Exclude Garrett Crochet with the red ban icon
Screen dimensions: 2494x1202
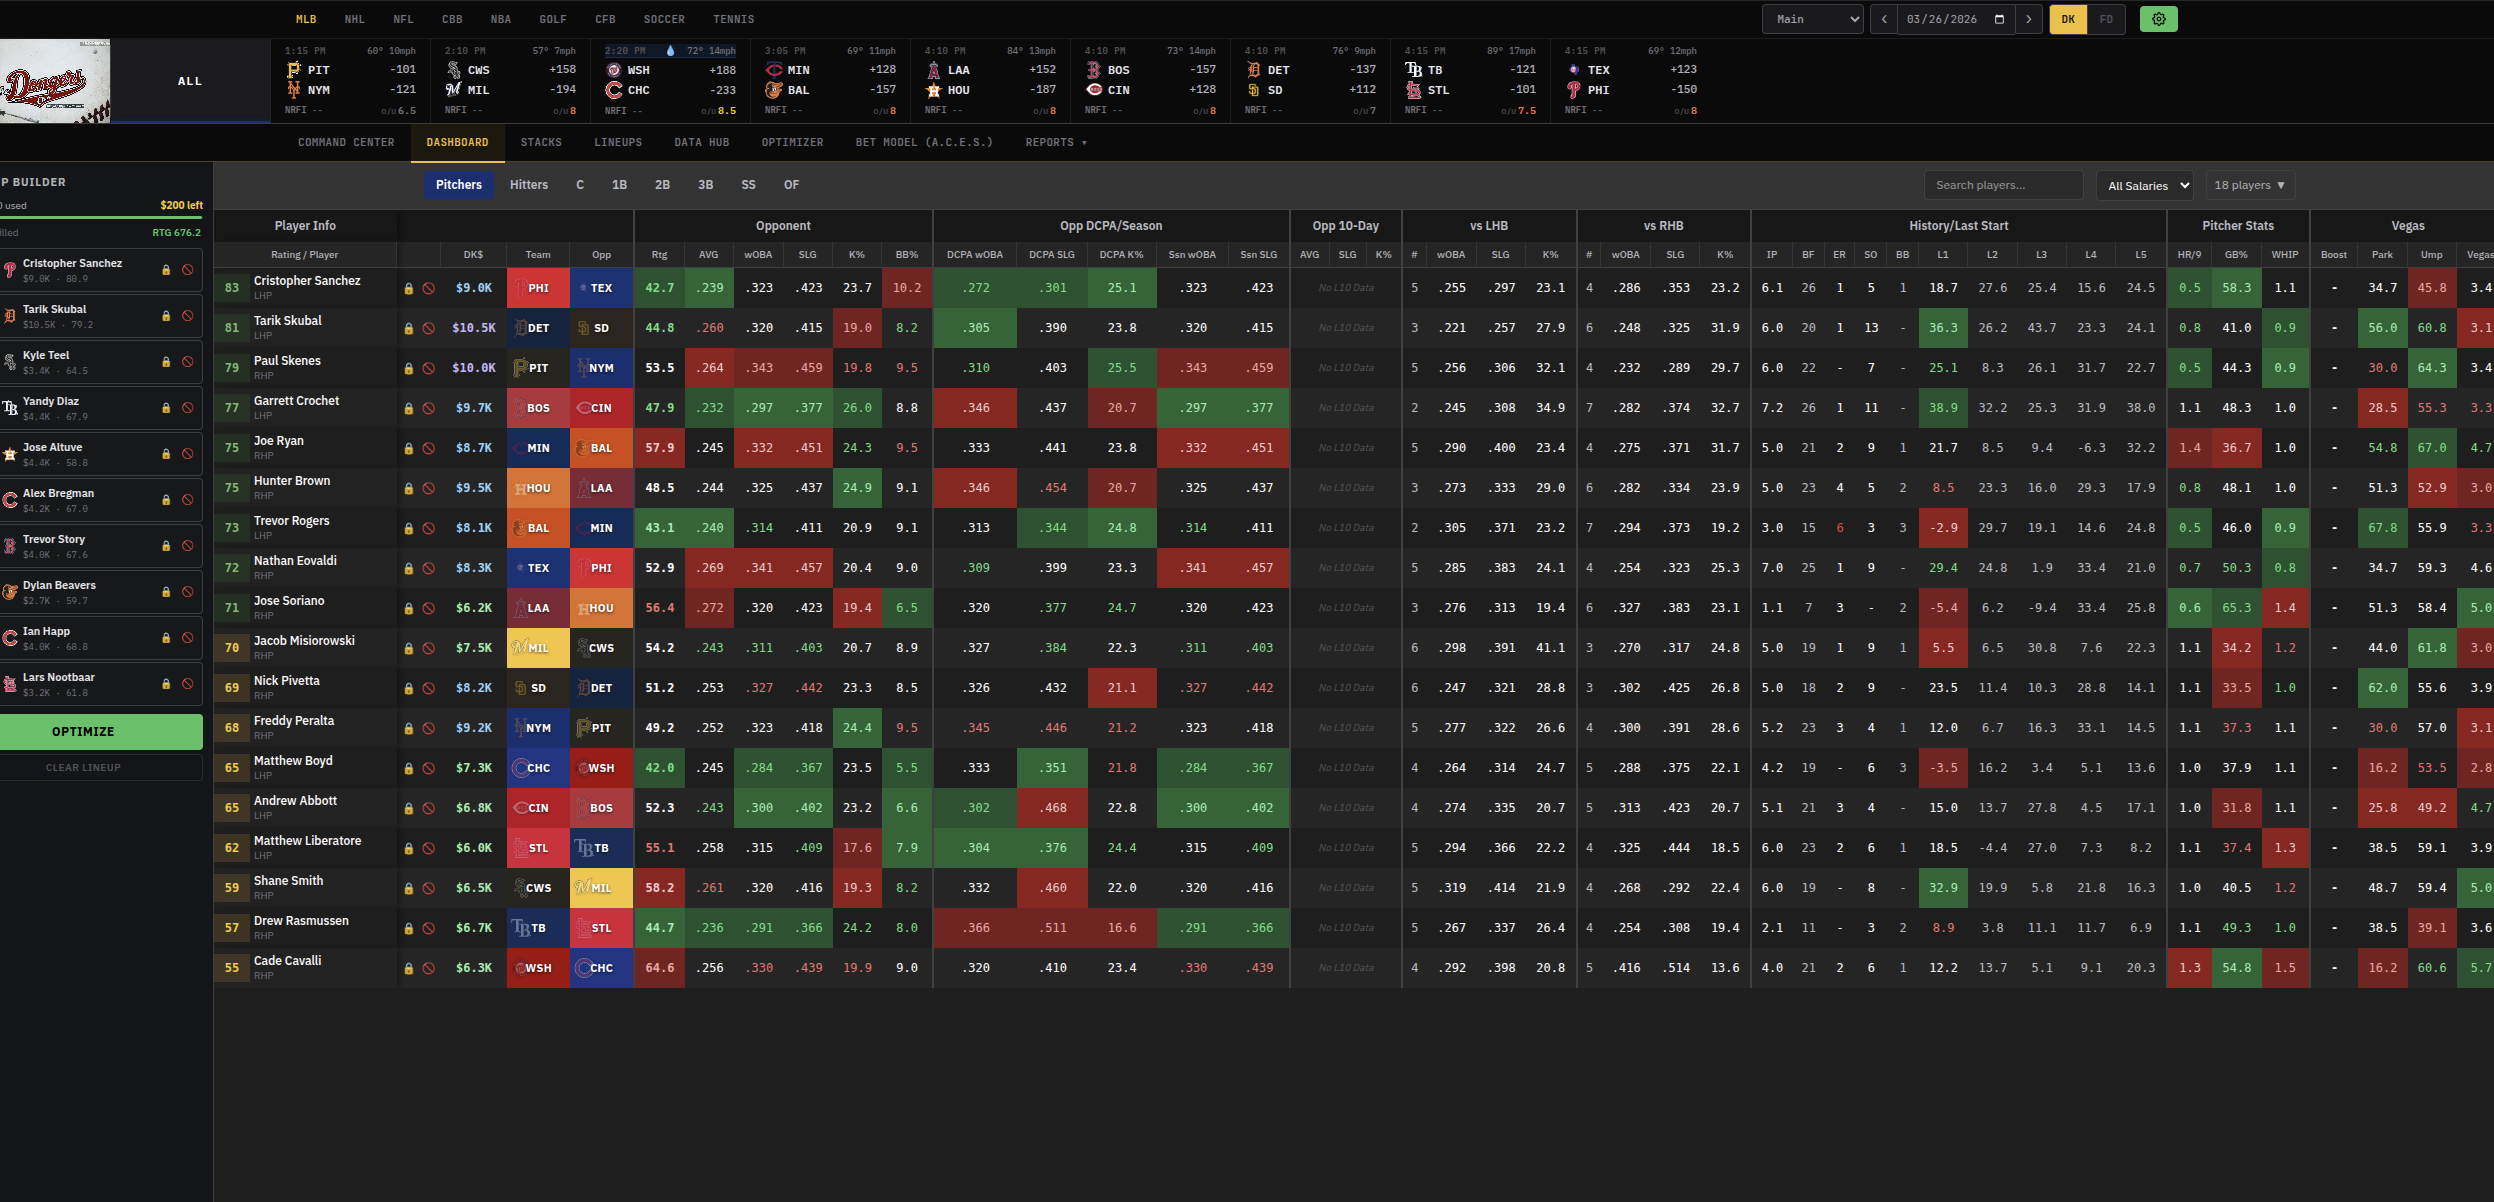[x=428, y=407]
